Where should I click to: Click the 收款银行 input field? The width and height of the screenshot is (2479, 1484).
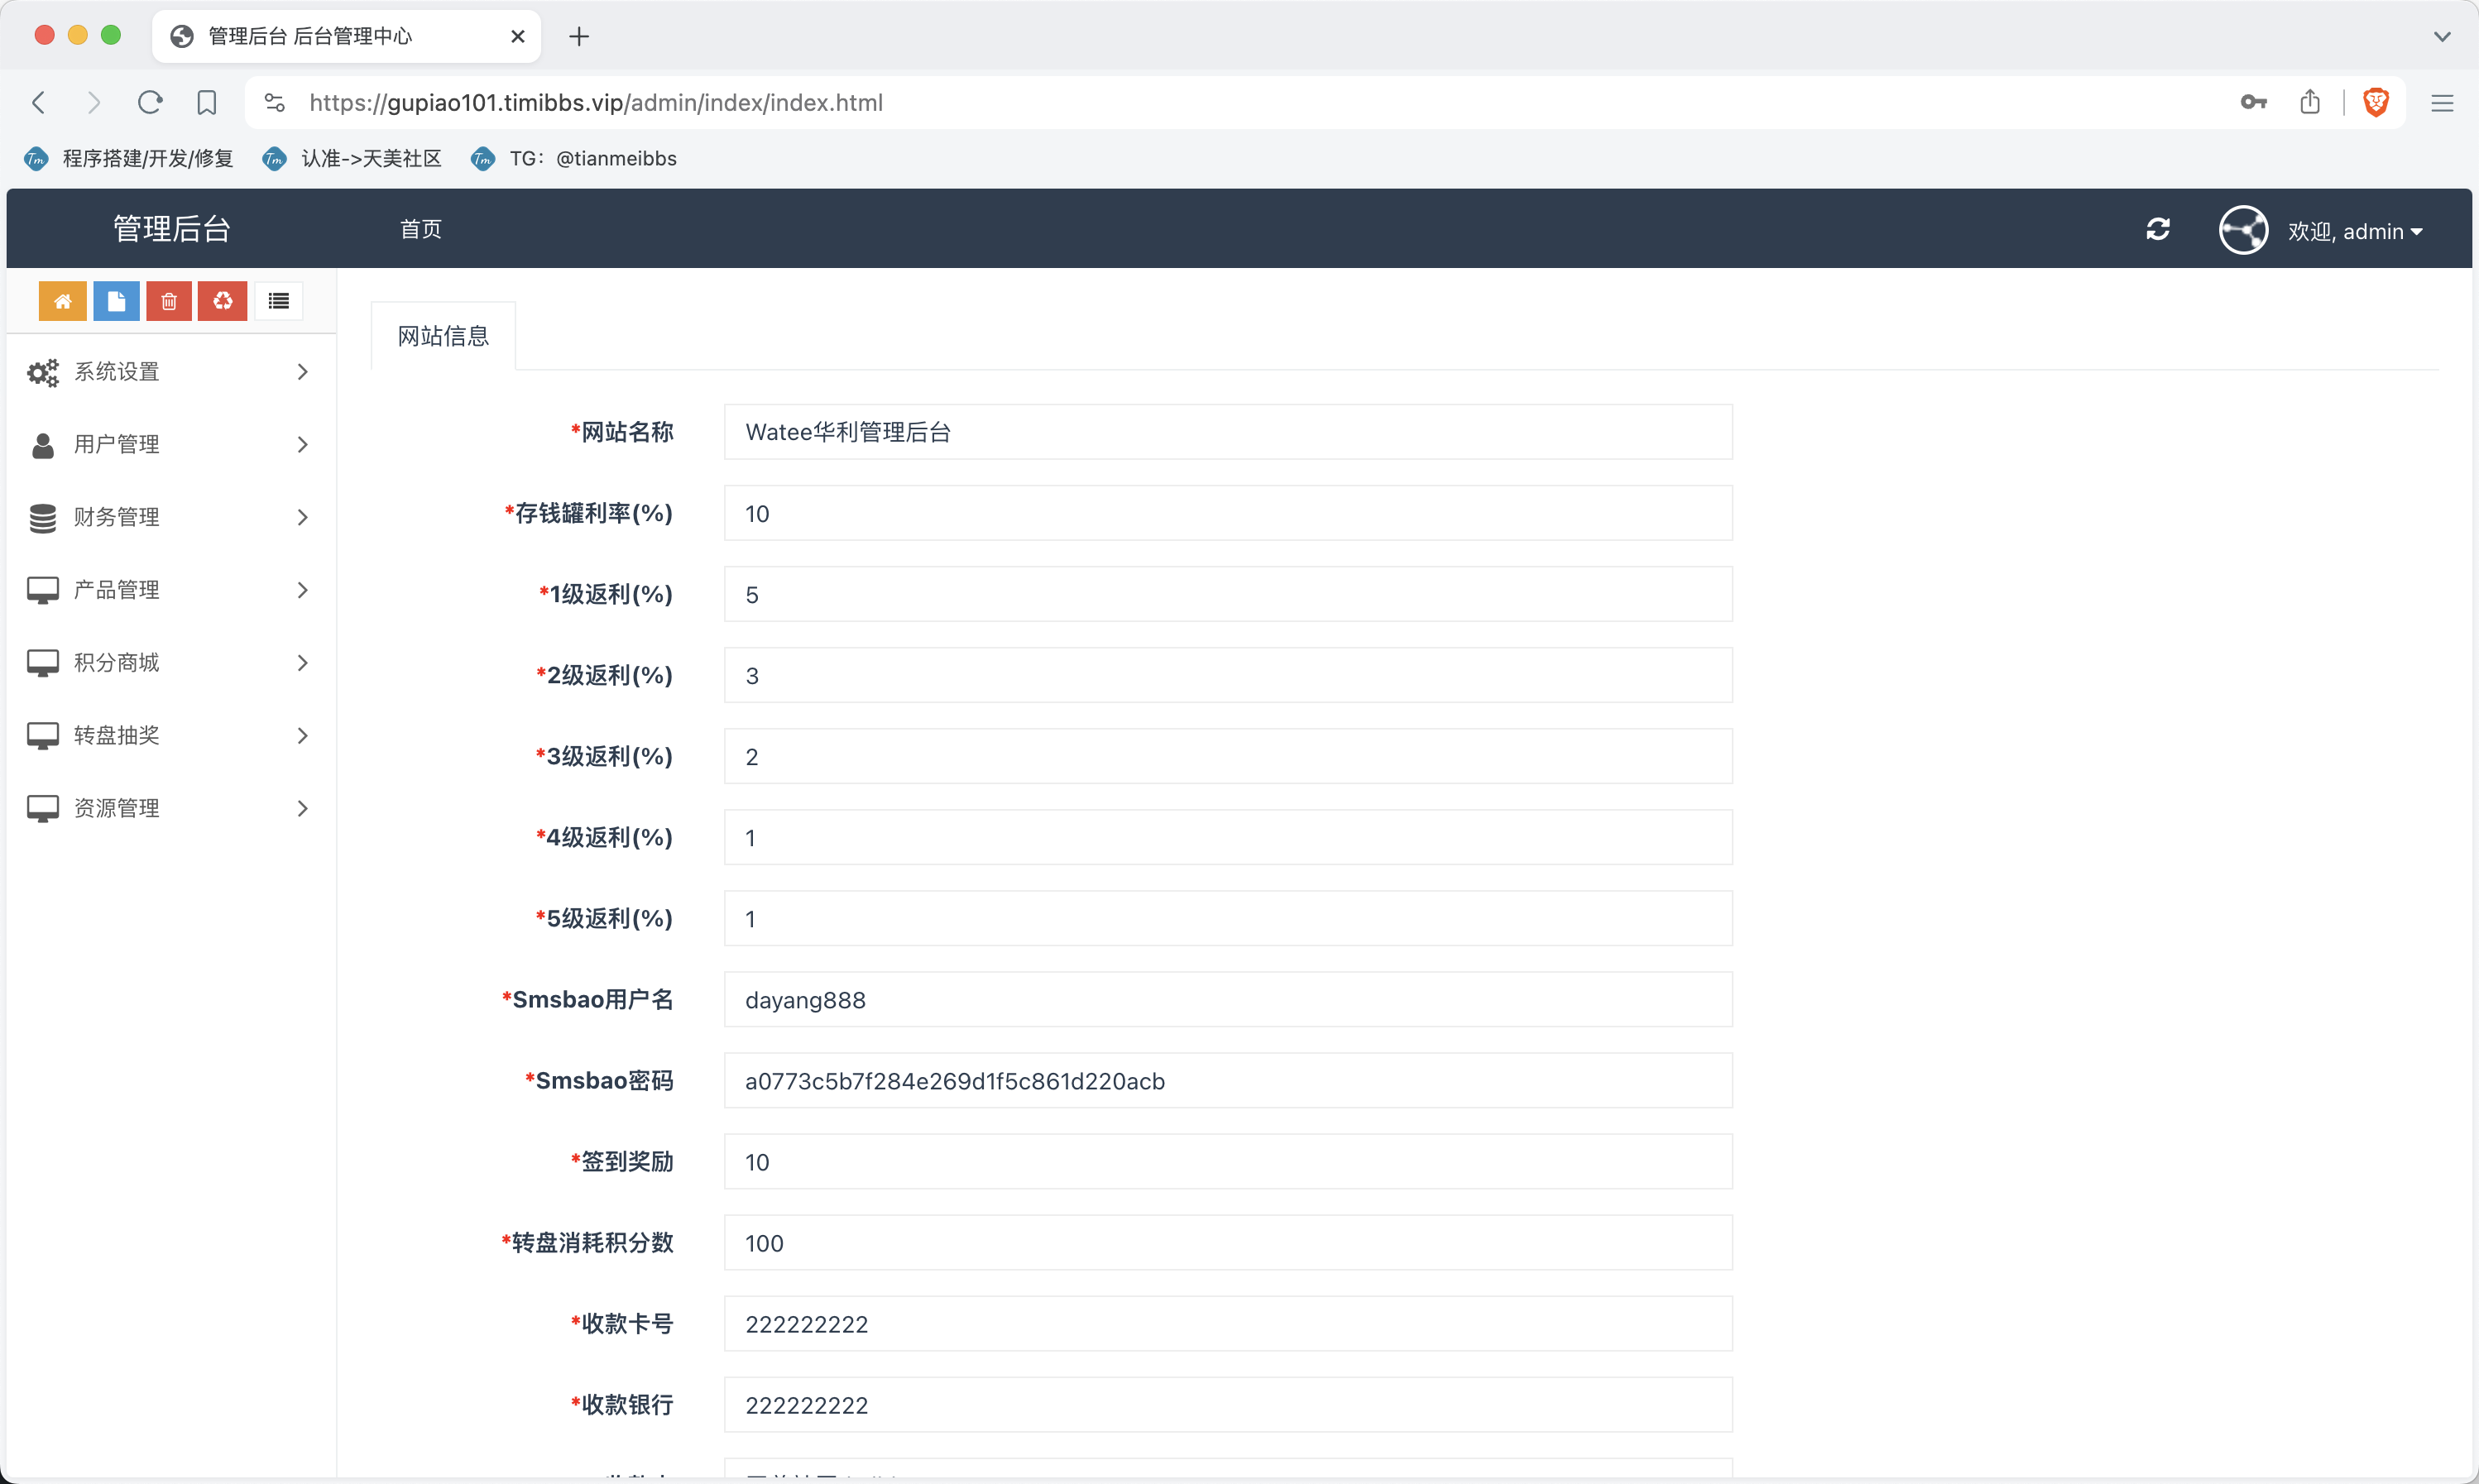(1228, 1404)
